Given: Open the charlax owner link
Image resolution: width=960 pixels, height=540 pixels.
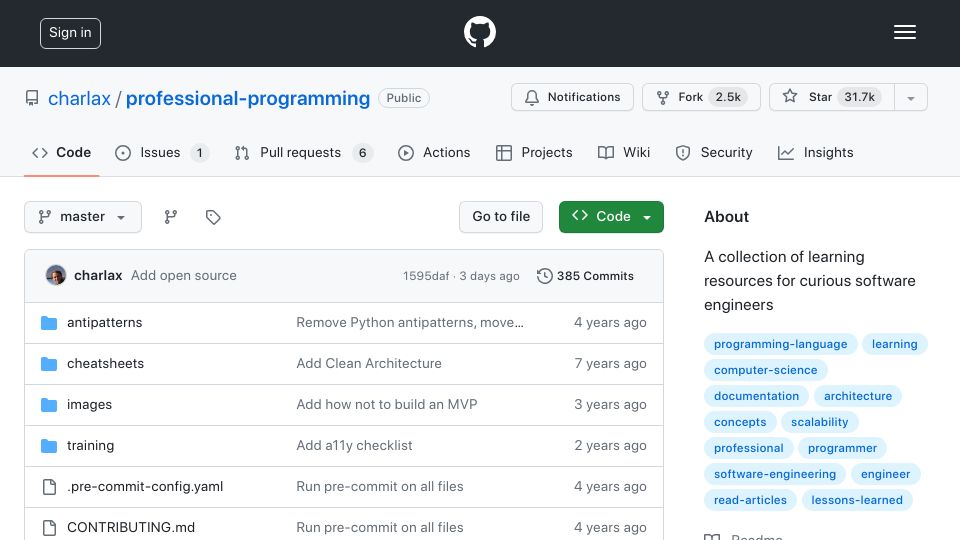Looking at the screenshot, I should pyautogui.click(x=80, y=98).
